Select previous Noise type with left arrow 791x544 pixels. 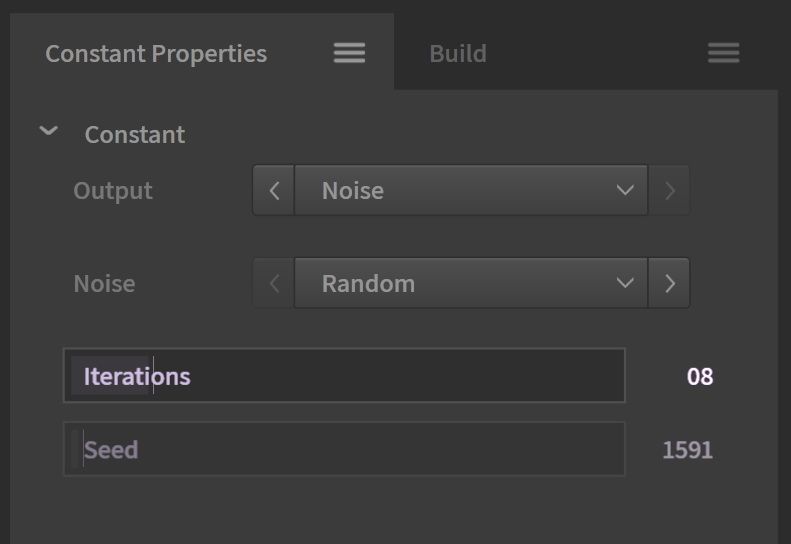pyautogui.click(x=274, y=283)
